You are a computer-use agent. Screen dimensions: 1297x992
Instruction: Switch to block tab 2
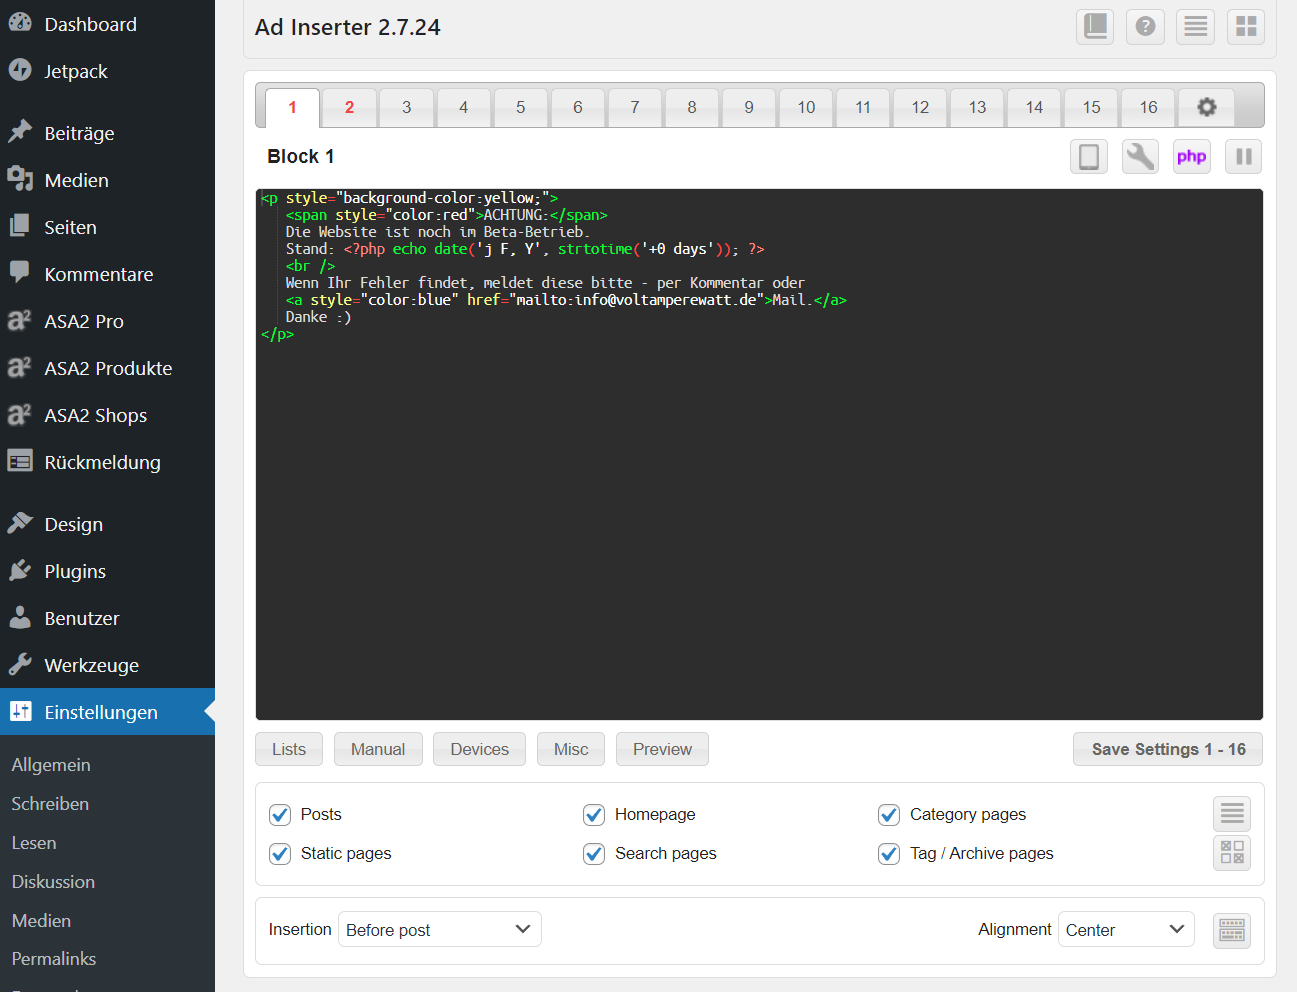point(349,107)
